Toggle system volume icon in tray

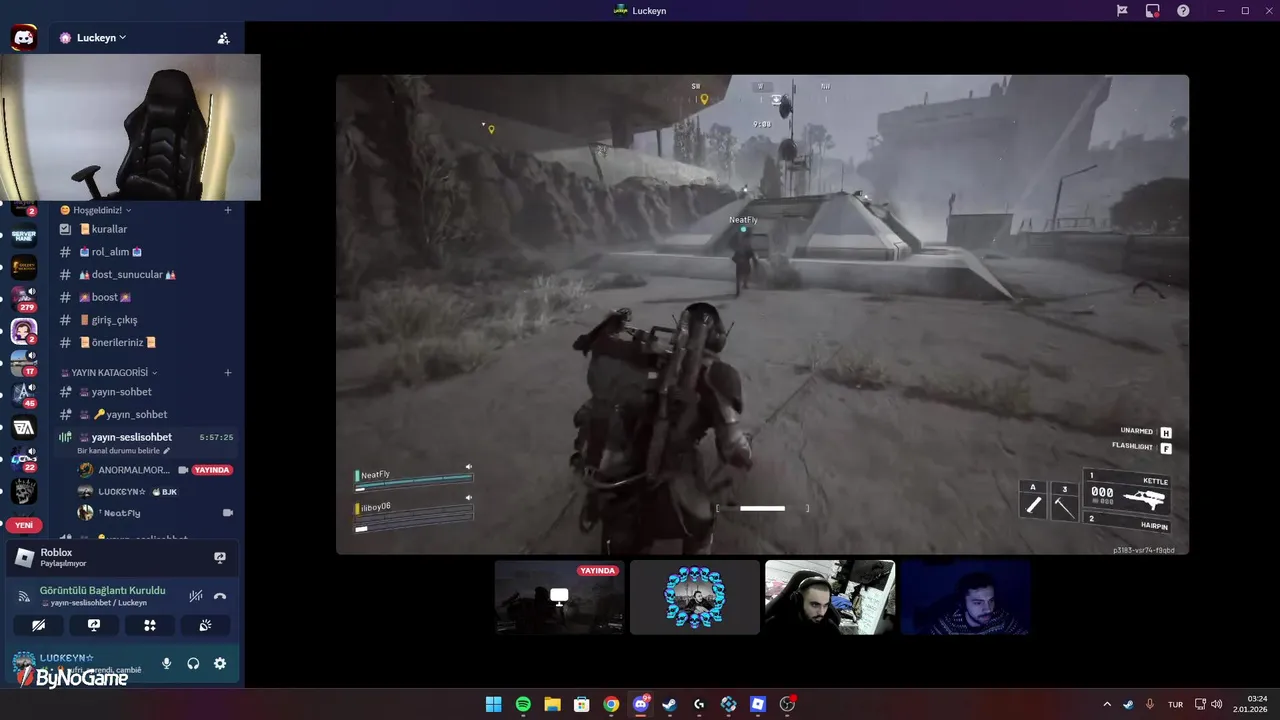point(1217,704)
